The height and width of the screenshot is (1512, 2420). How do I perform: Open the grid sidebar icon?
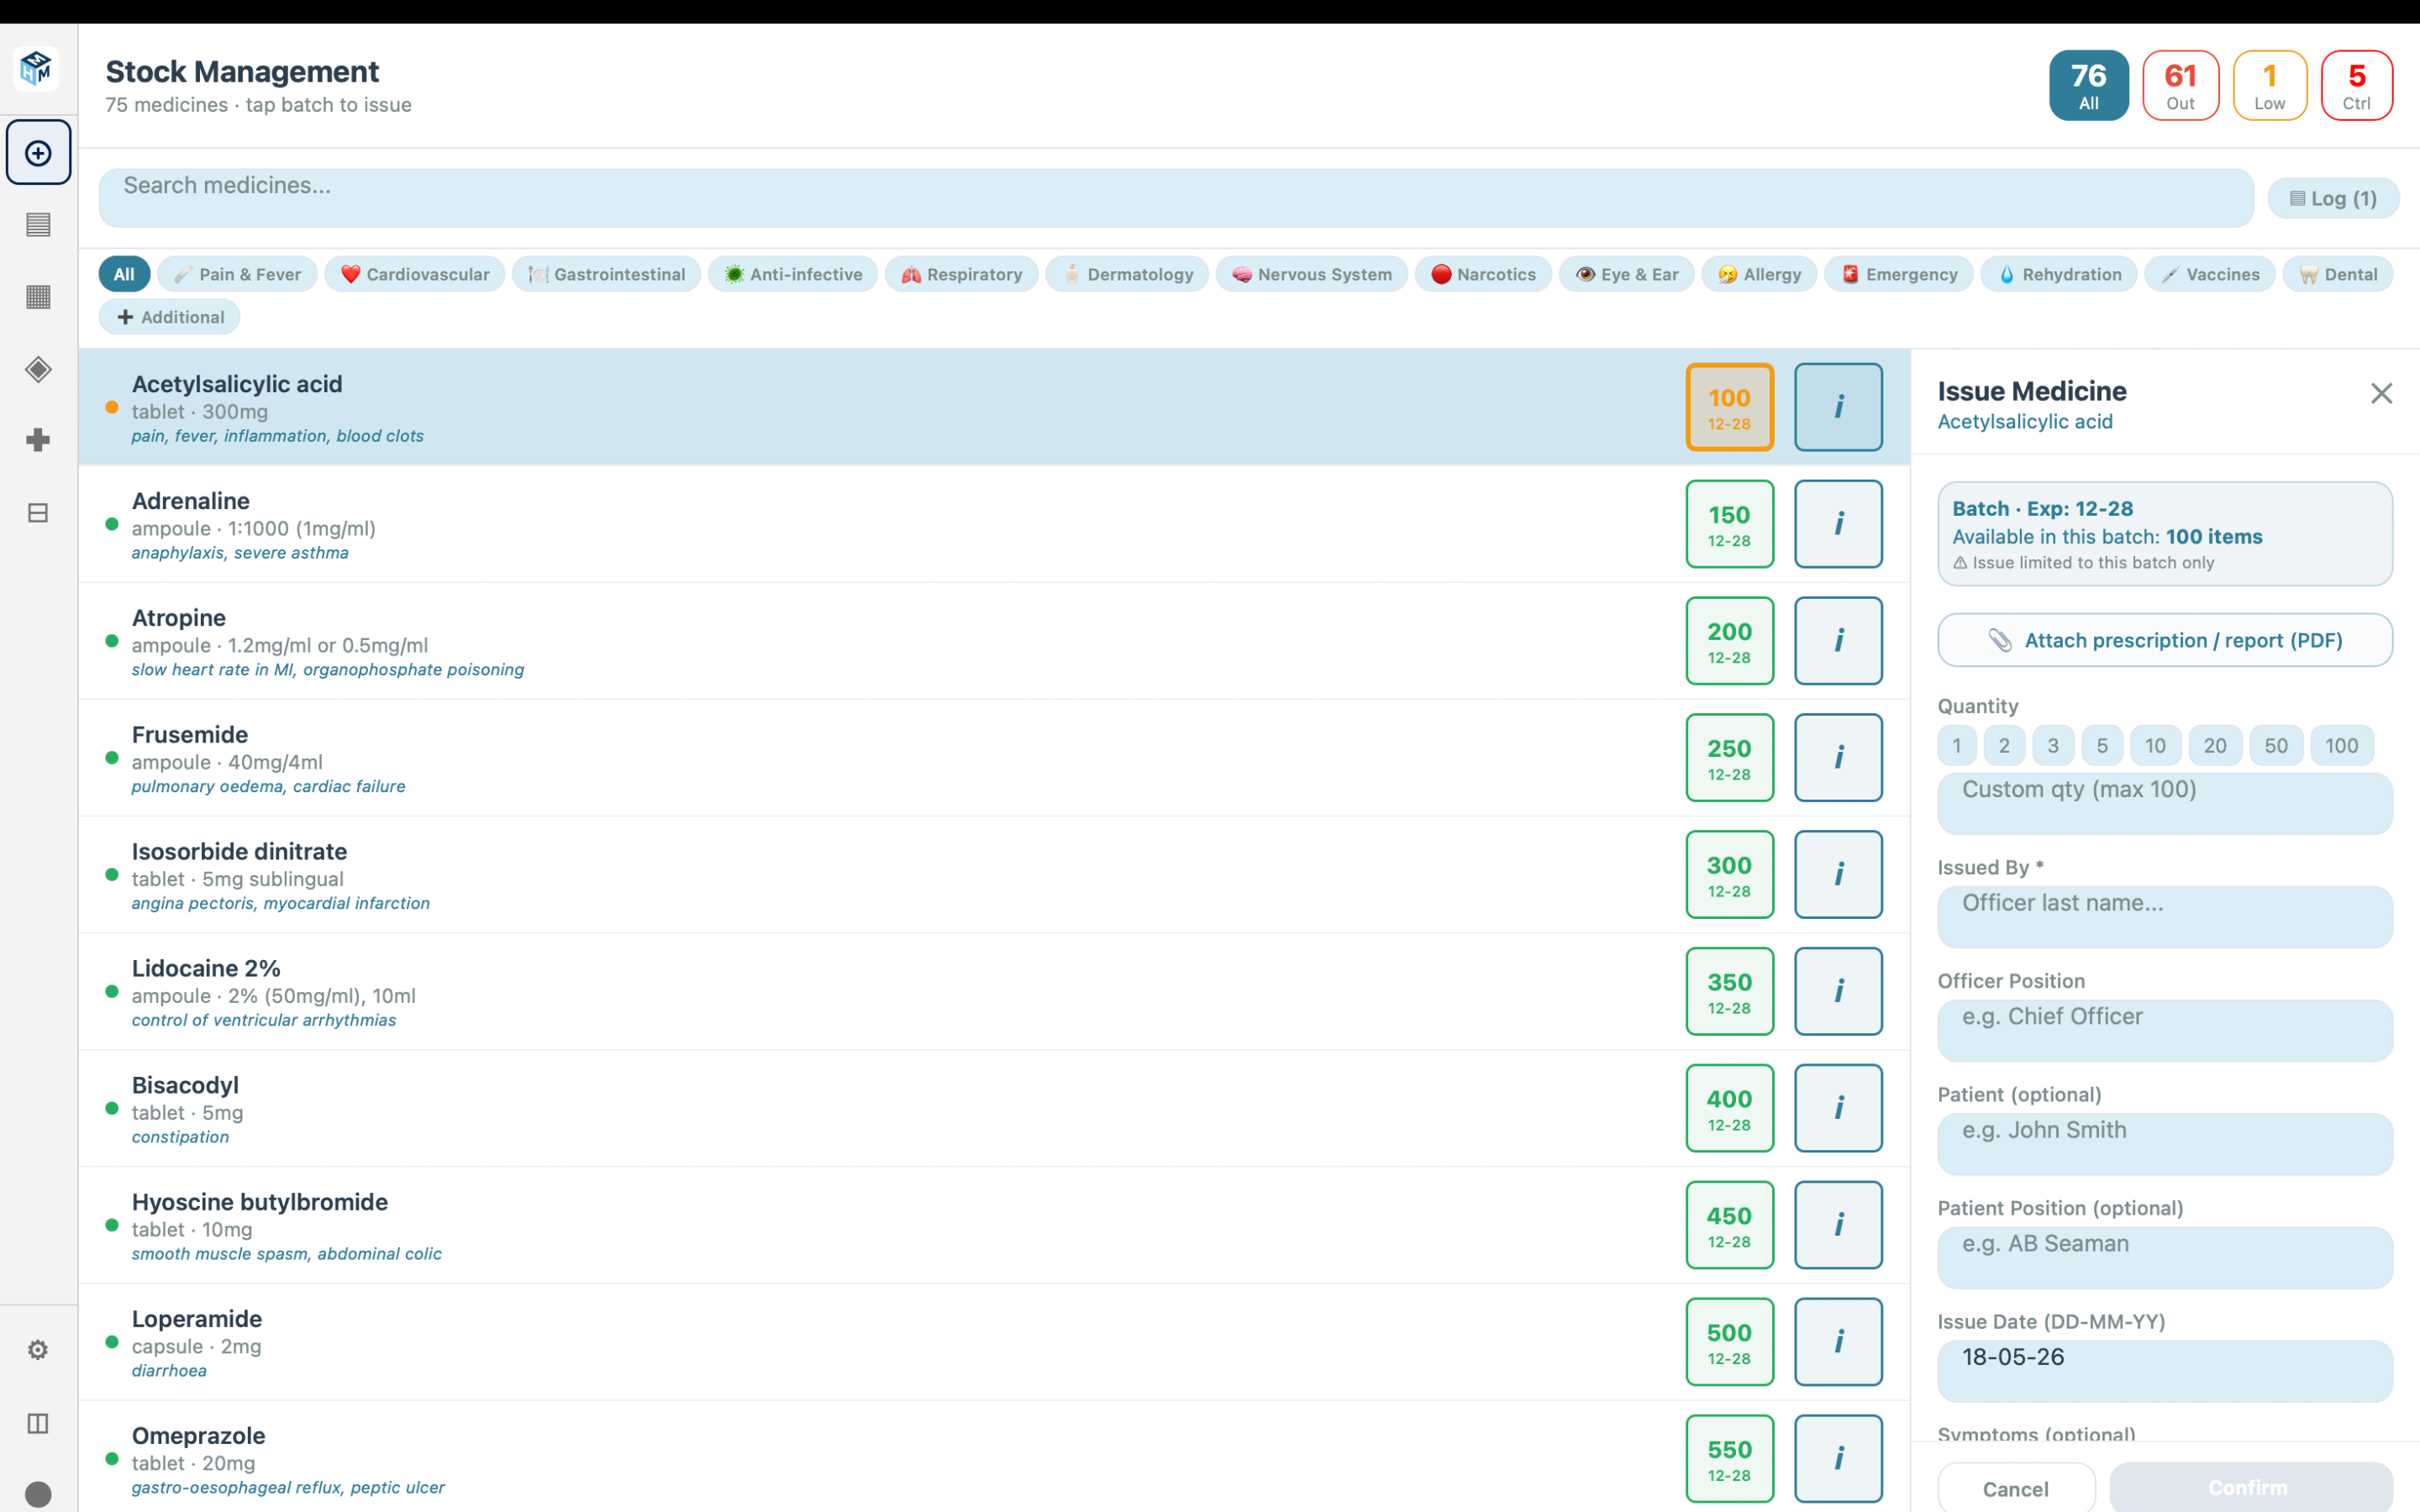(38, 297)
